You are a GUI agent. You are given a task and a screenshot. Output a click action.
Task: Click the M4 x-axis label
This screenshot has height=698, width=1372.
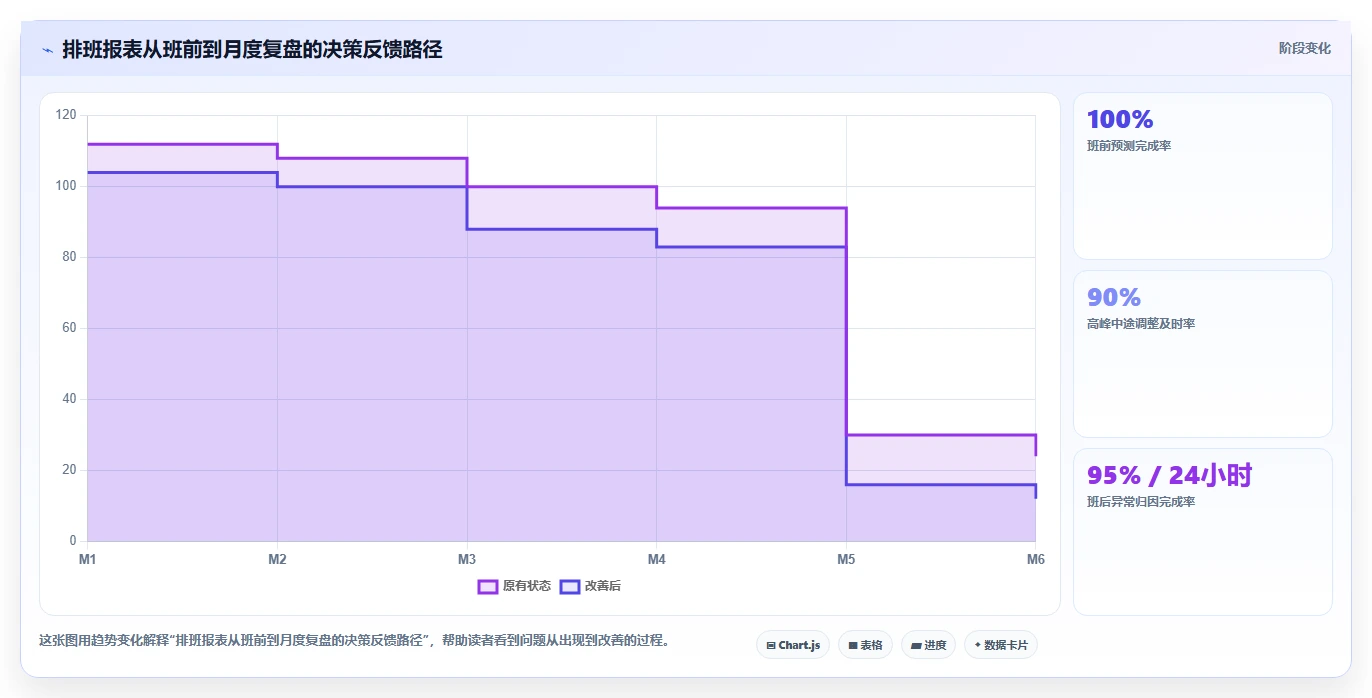(656, 559)
